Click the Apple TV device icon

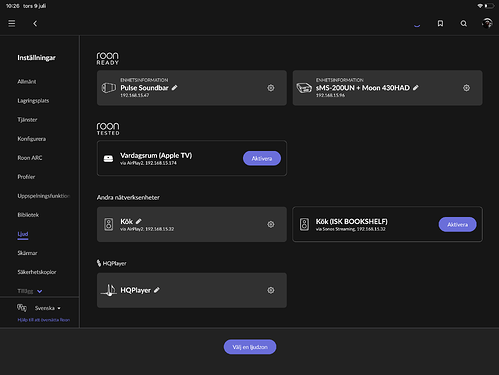(108, 159)
